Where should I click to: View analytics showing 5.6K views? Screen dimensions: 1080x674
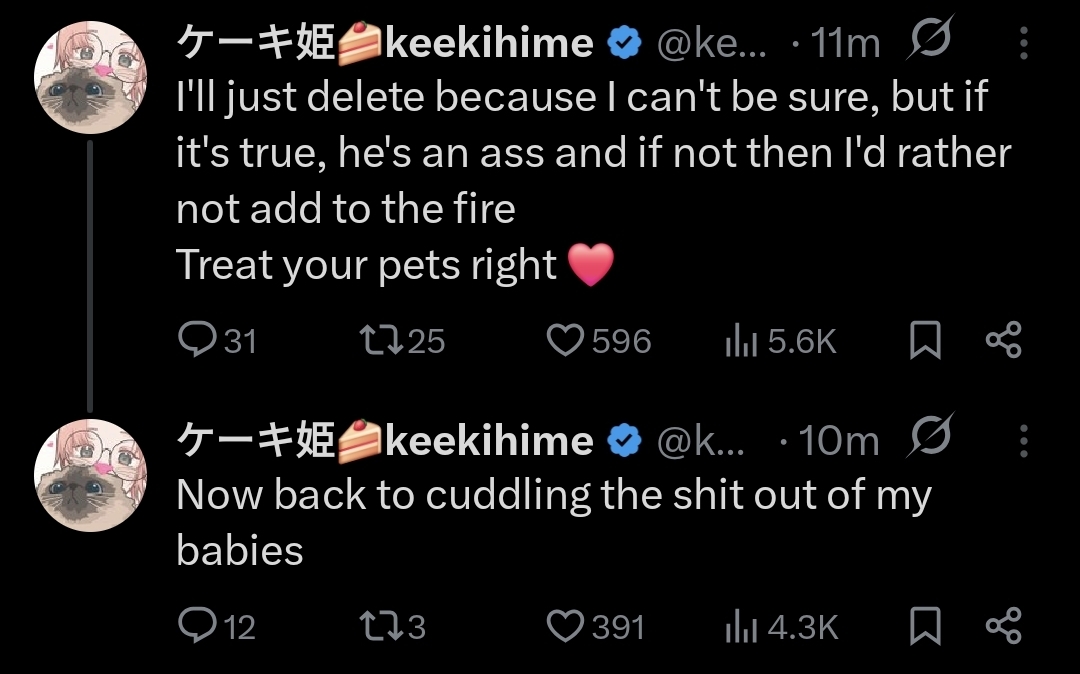pos(738,342)
